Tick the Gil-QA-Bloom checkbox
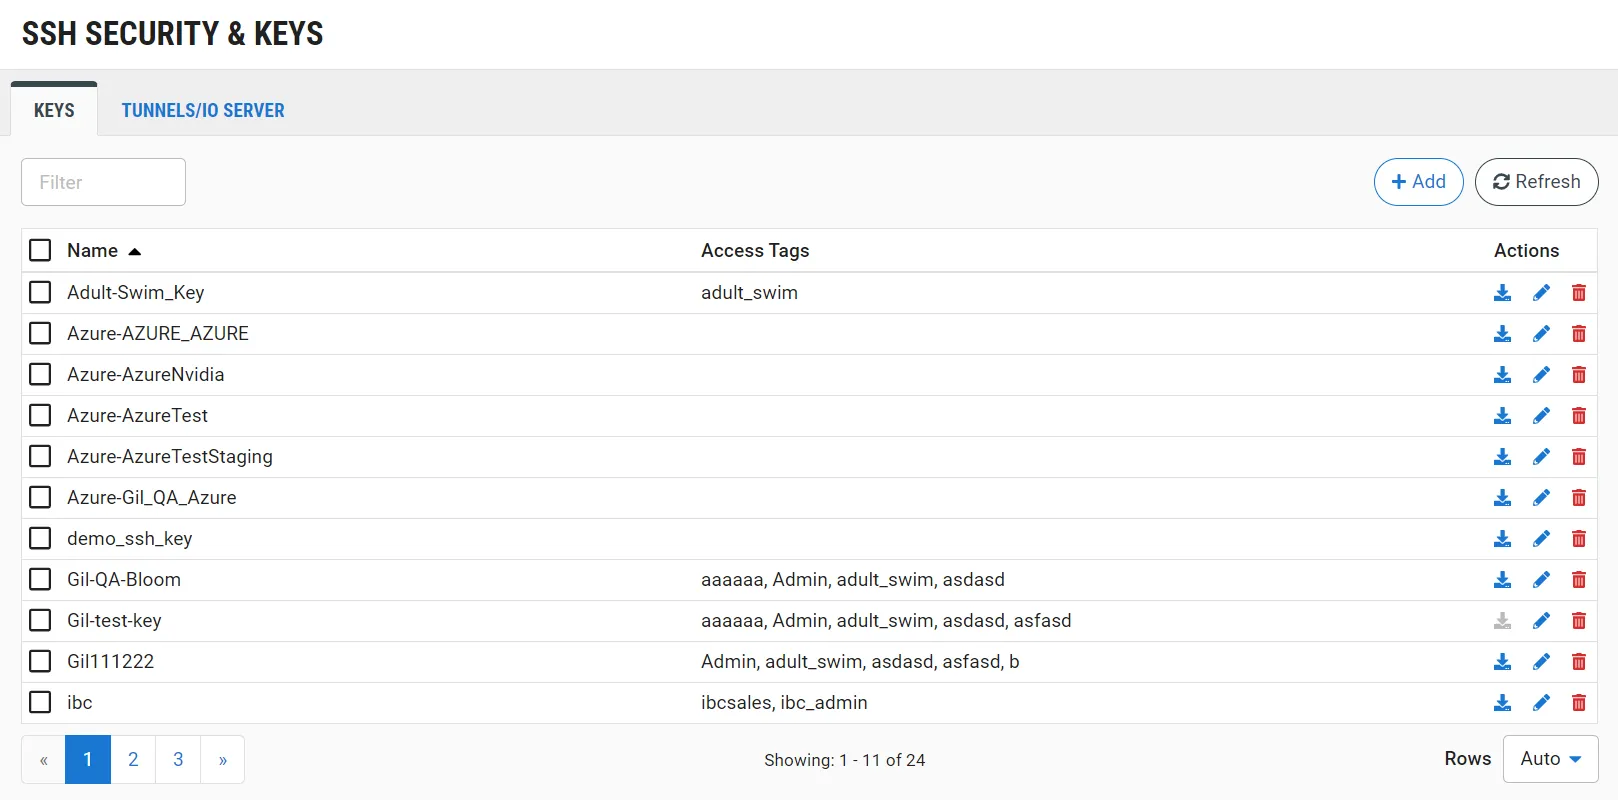1618x800 pixels. (x=40, y=579)
